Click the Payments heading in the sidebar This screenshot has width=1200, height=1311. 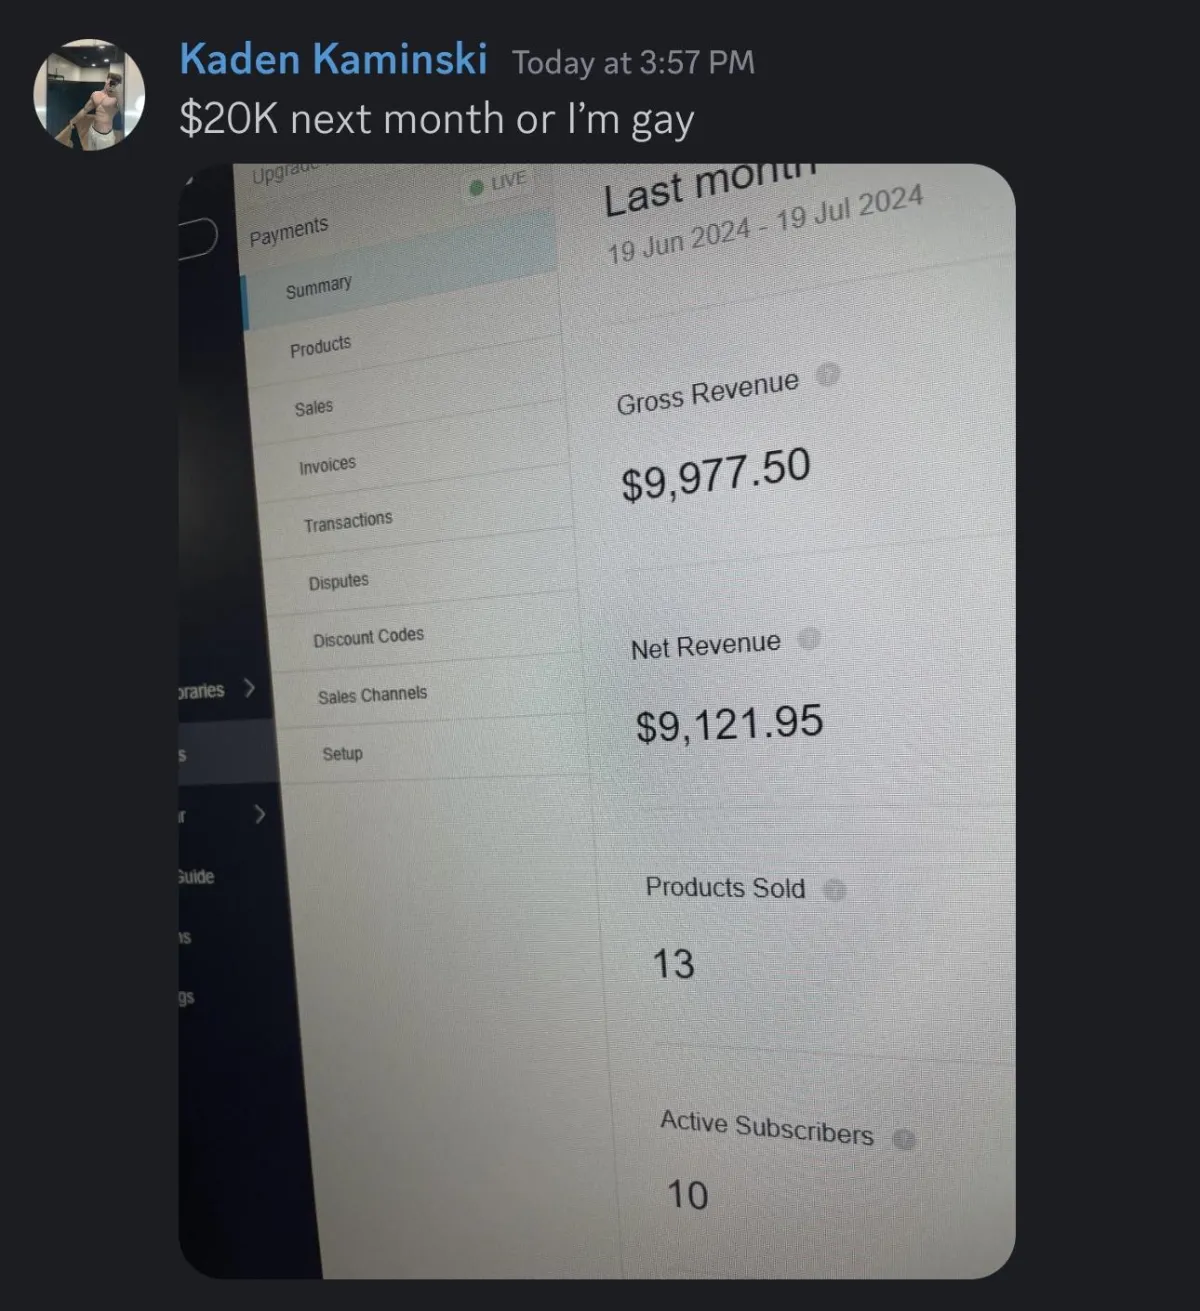point(289,232)
